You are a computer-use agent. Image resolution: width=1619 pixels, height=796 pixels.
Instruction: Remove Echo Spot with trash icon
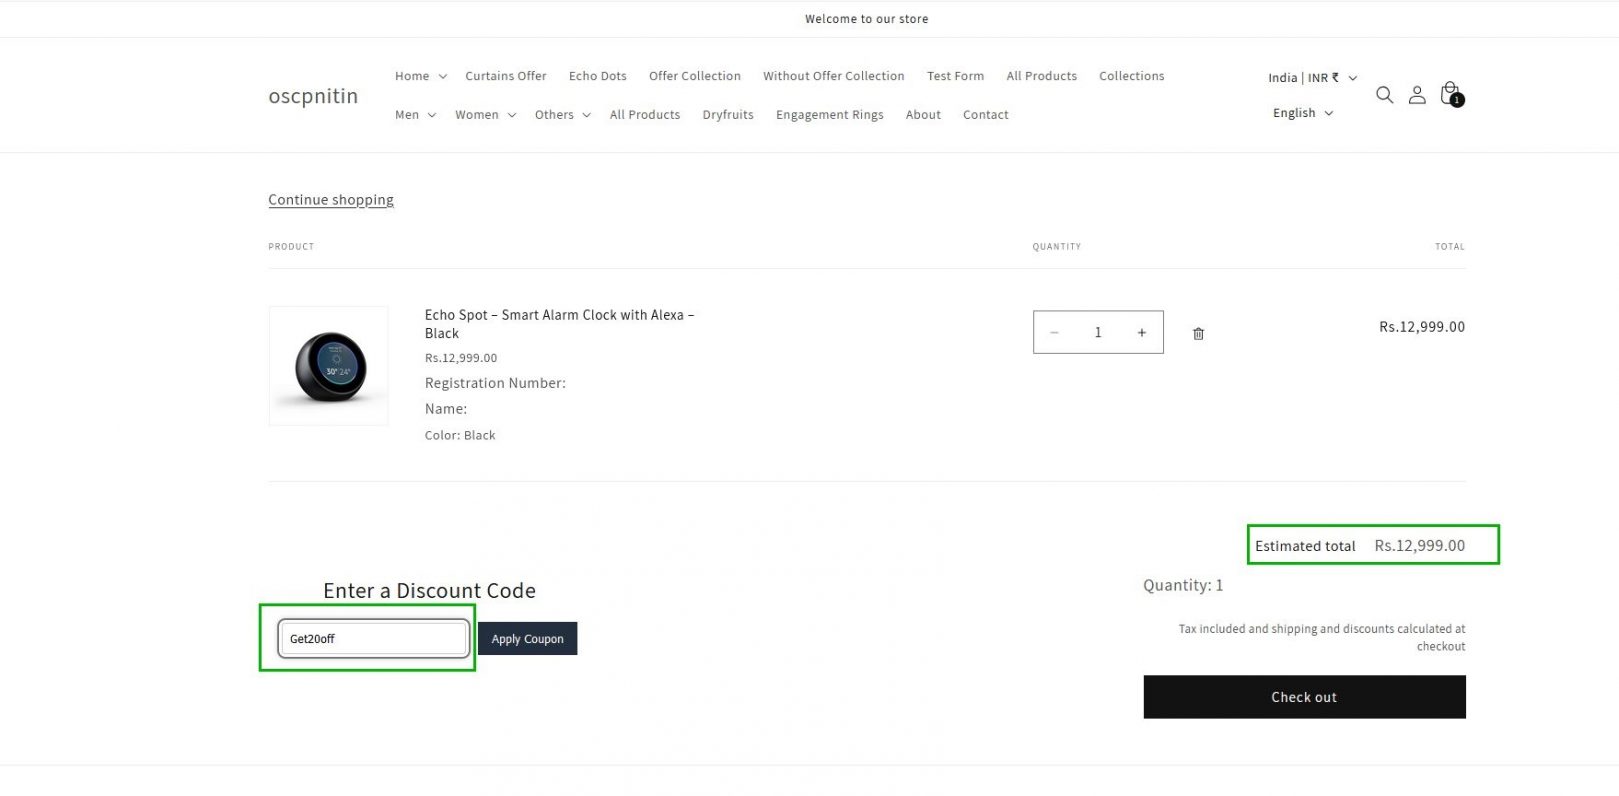(x=1198, y=334)
